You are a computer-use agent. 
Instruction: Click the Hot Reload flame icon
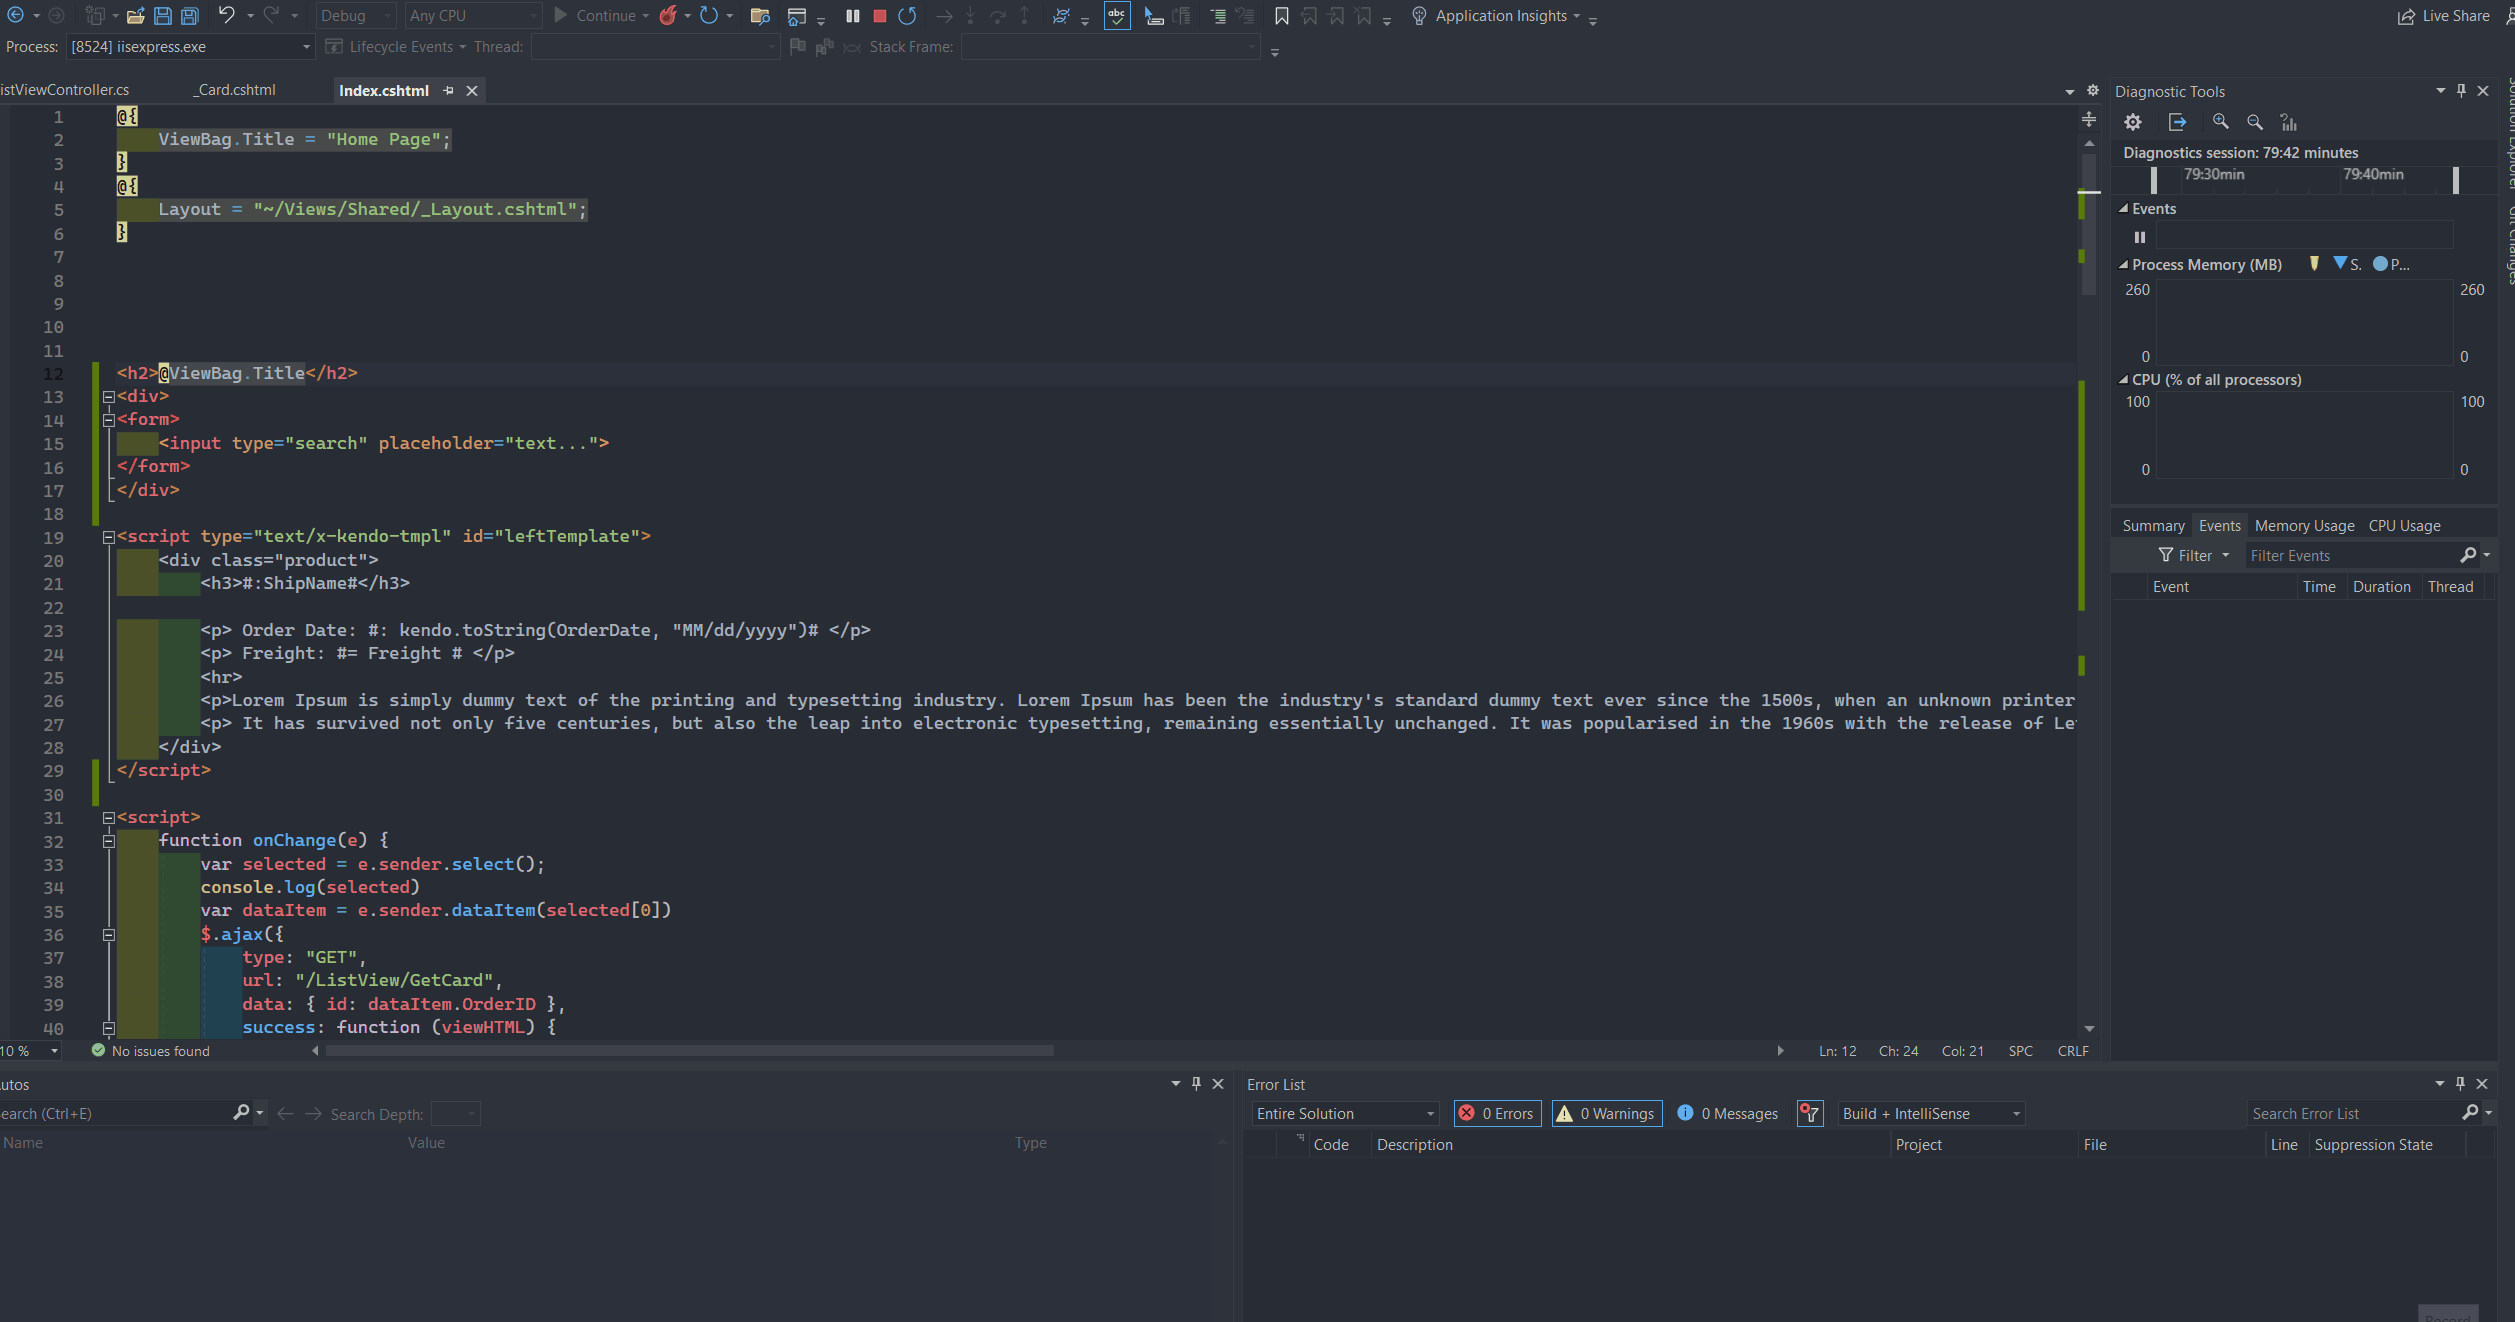click(667, 16)
